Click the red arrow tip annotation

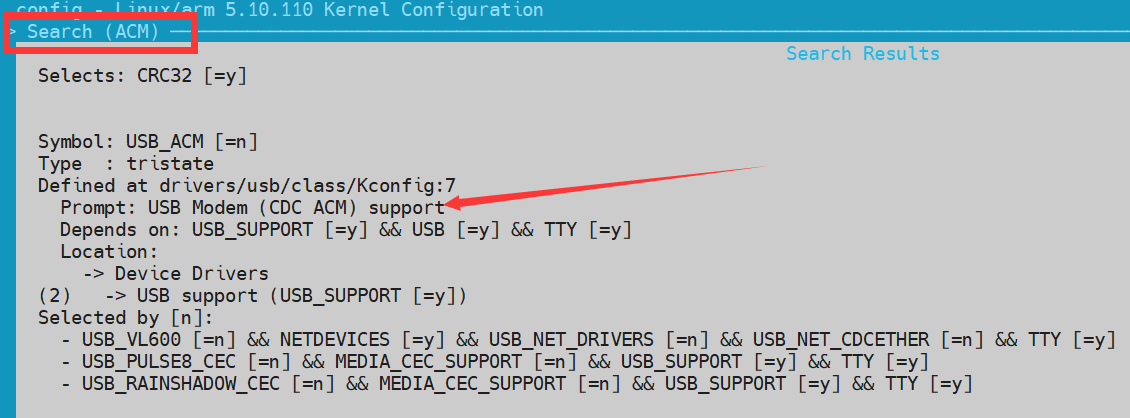[453, 205]
